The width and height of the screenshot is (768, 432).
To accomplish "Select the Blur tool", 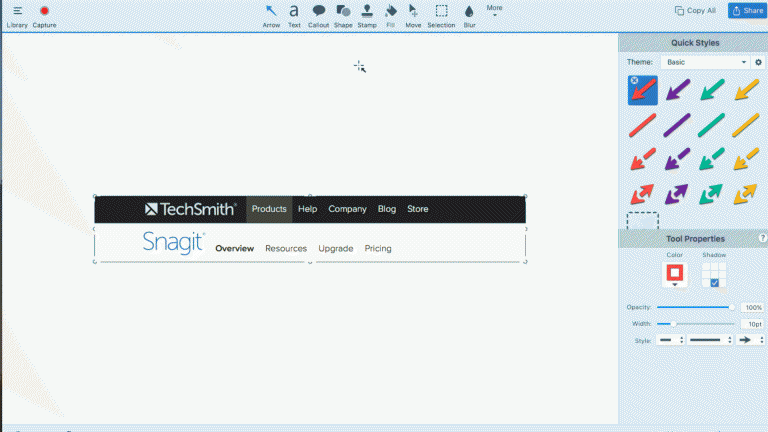I will click(469, 16).
